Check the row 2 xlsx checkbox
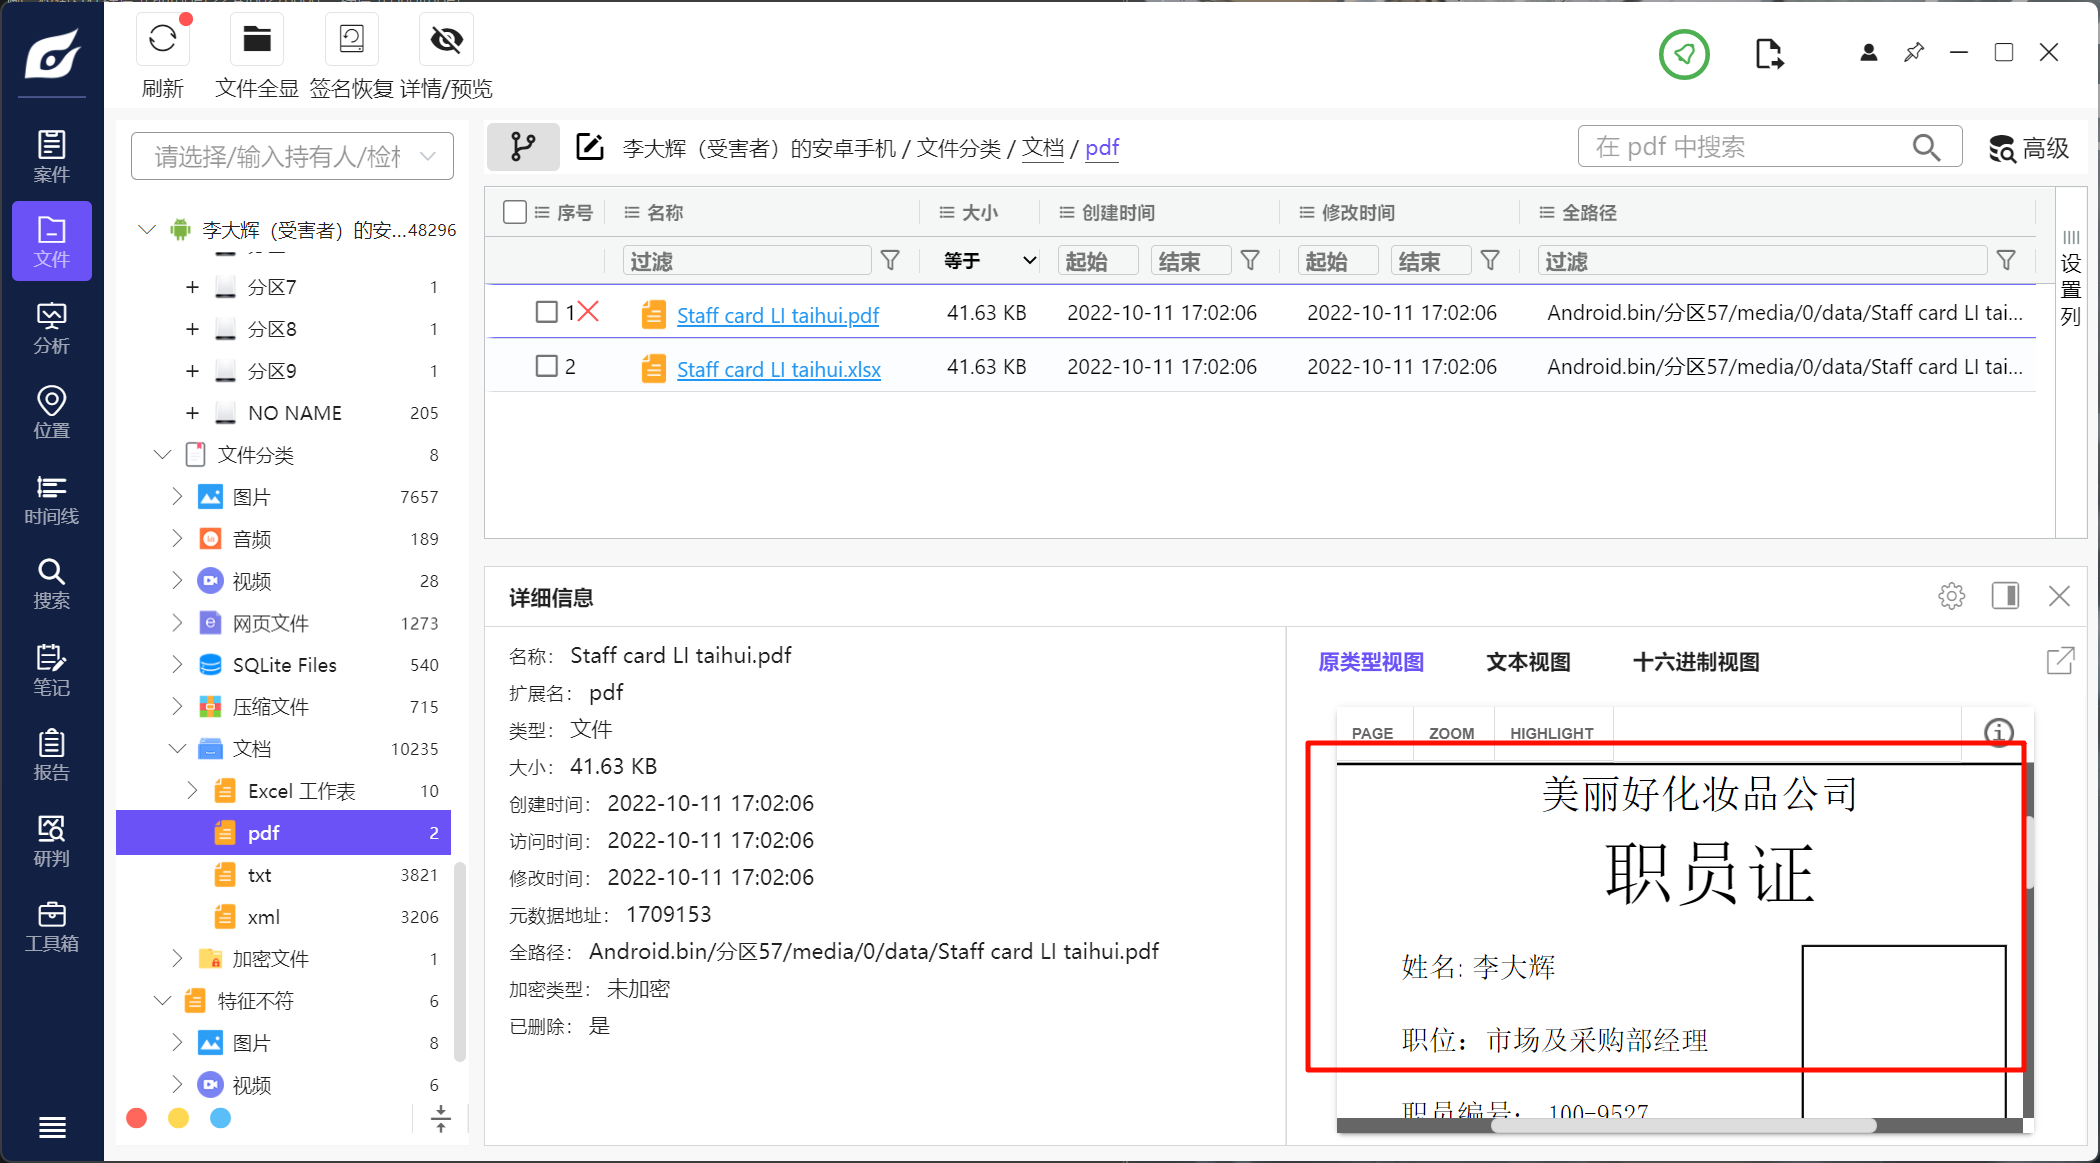 [546, 366]
